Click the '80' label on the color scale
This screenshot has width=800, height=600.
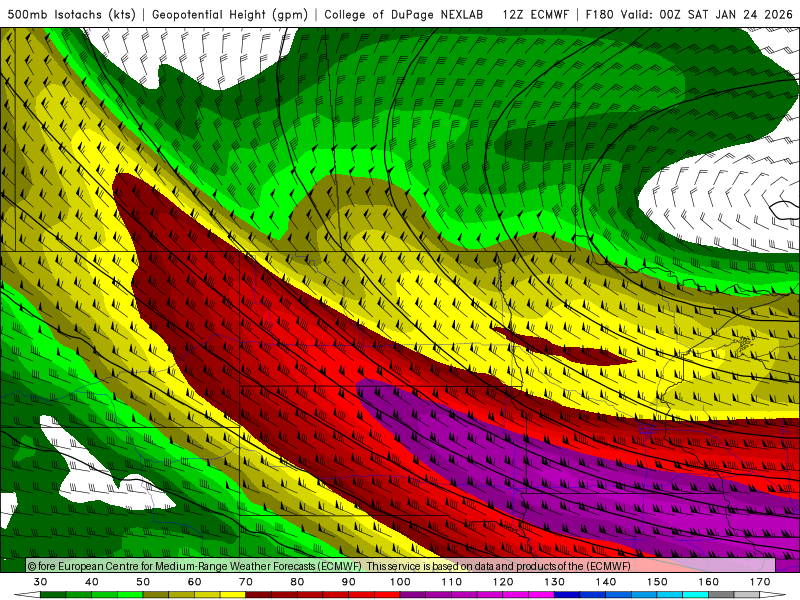pos(297,582)
